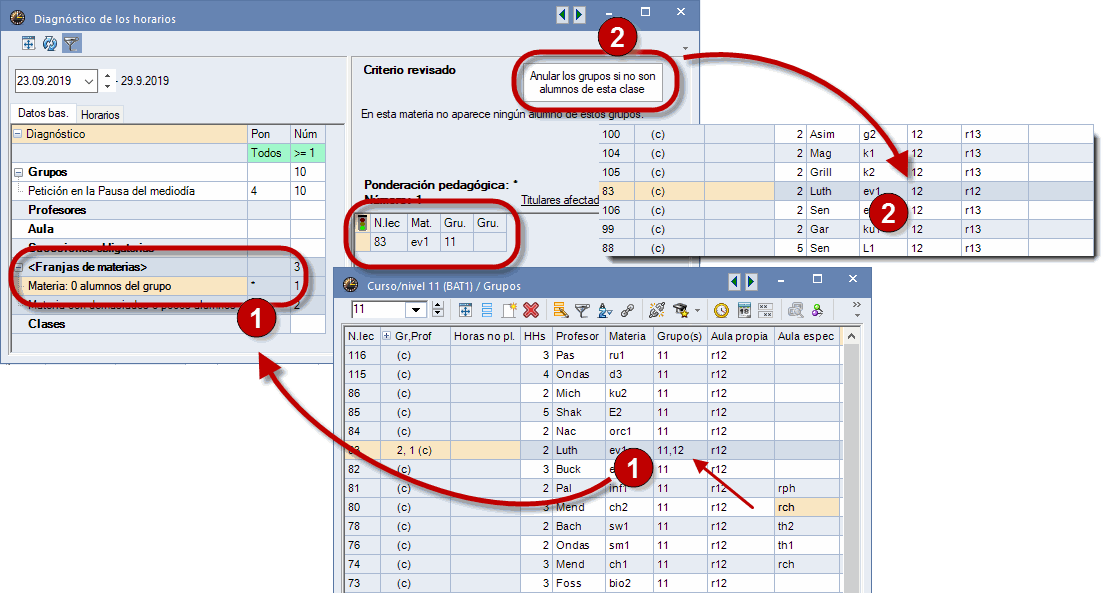Click the sort A-Z icon
This screenshot has height=593, width=1103.
coord(604,310)
